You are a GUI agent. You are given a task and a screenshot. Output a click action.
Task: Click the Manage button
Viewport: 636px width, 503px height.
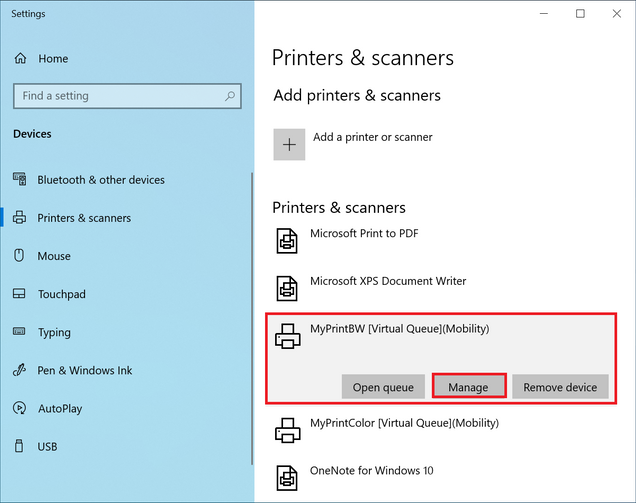pyautogui.click(x=469, y=387)
